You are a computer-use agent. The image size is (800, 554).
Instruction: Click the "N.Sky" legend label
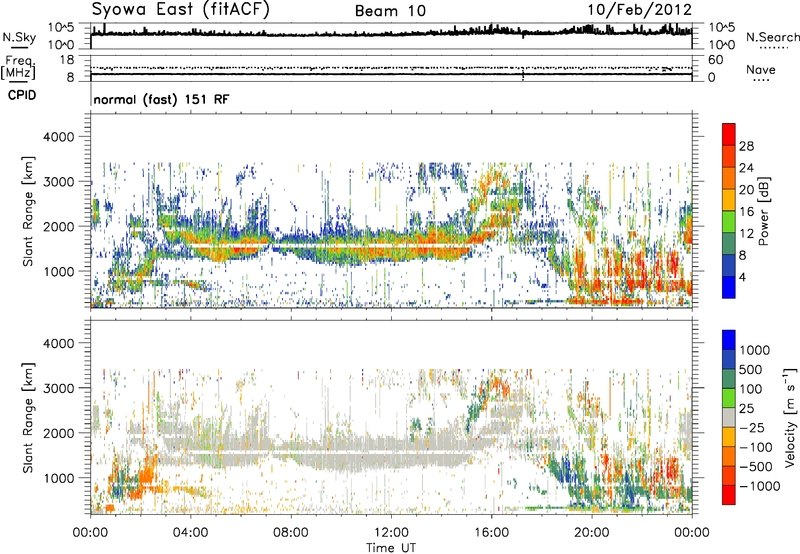(x=19, y=37)
